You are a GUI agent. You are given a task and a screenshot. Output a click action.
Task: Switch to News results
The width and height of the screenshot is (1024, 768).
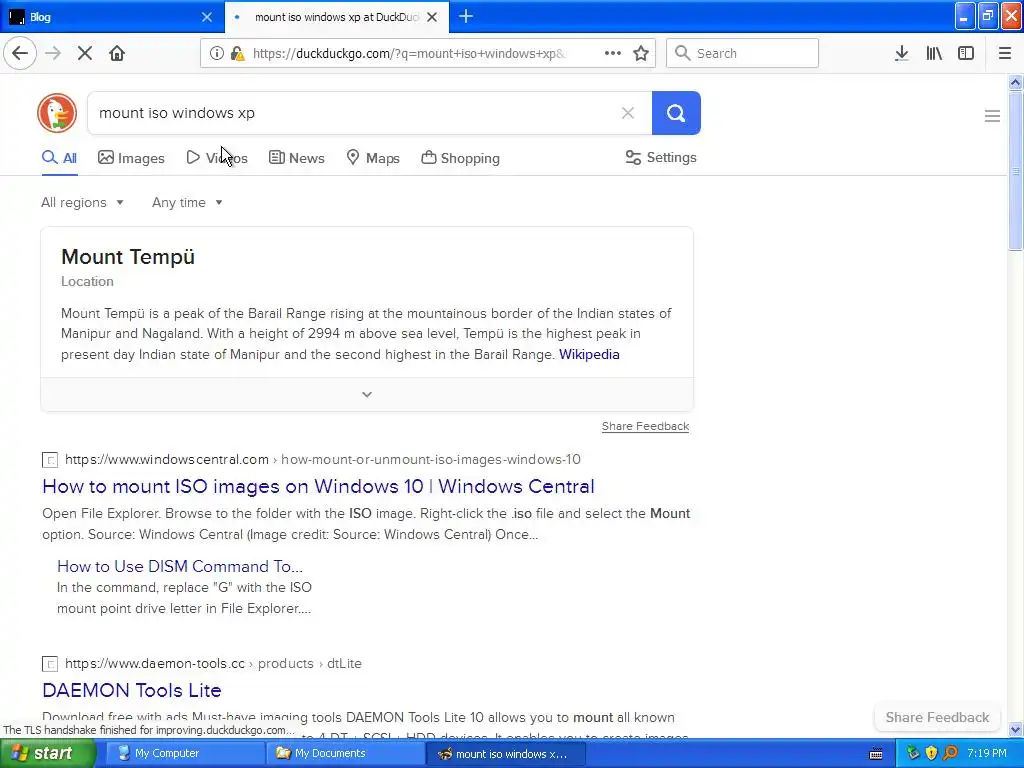[296, 158]
